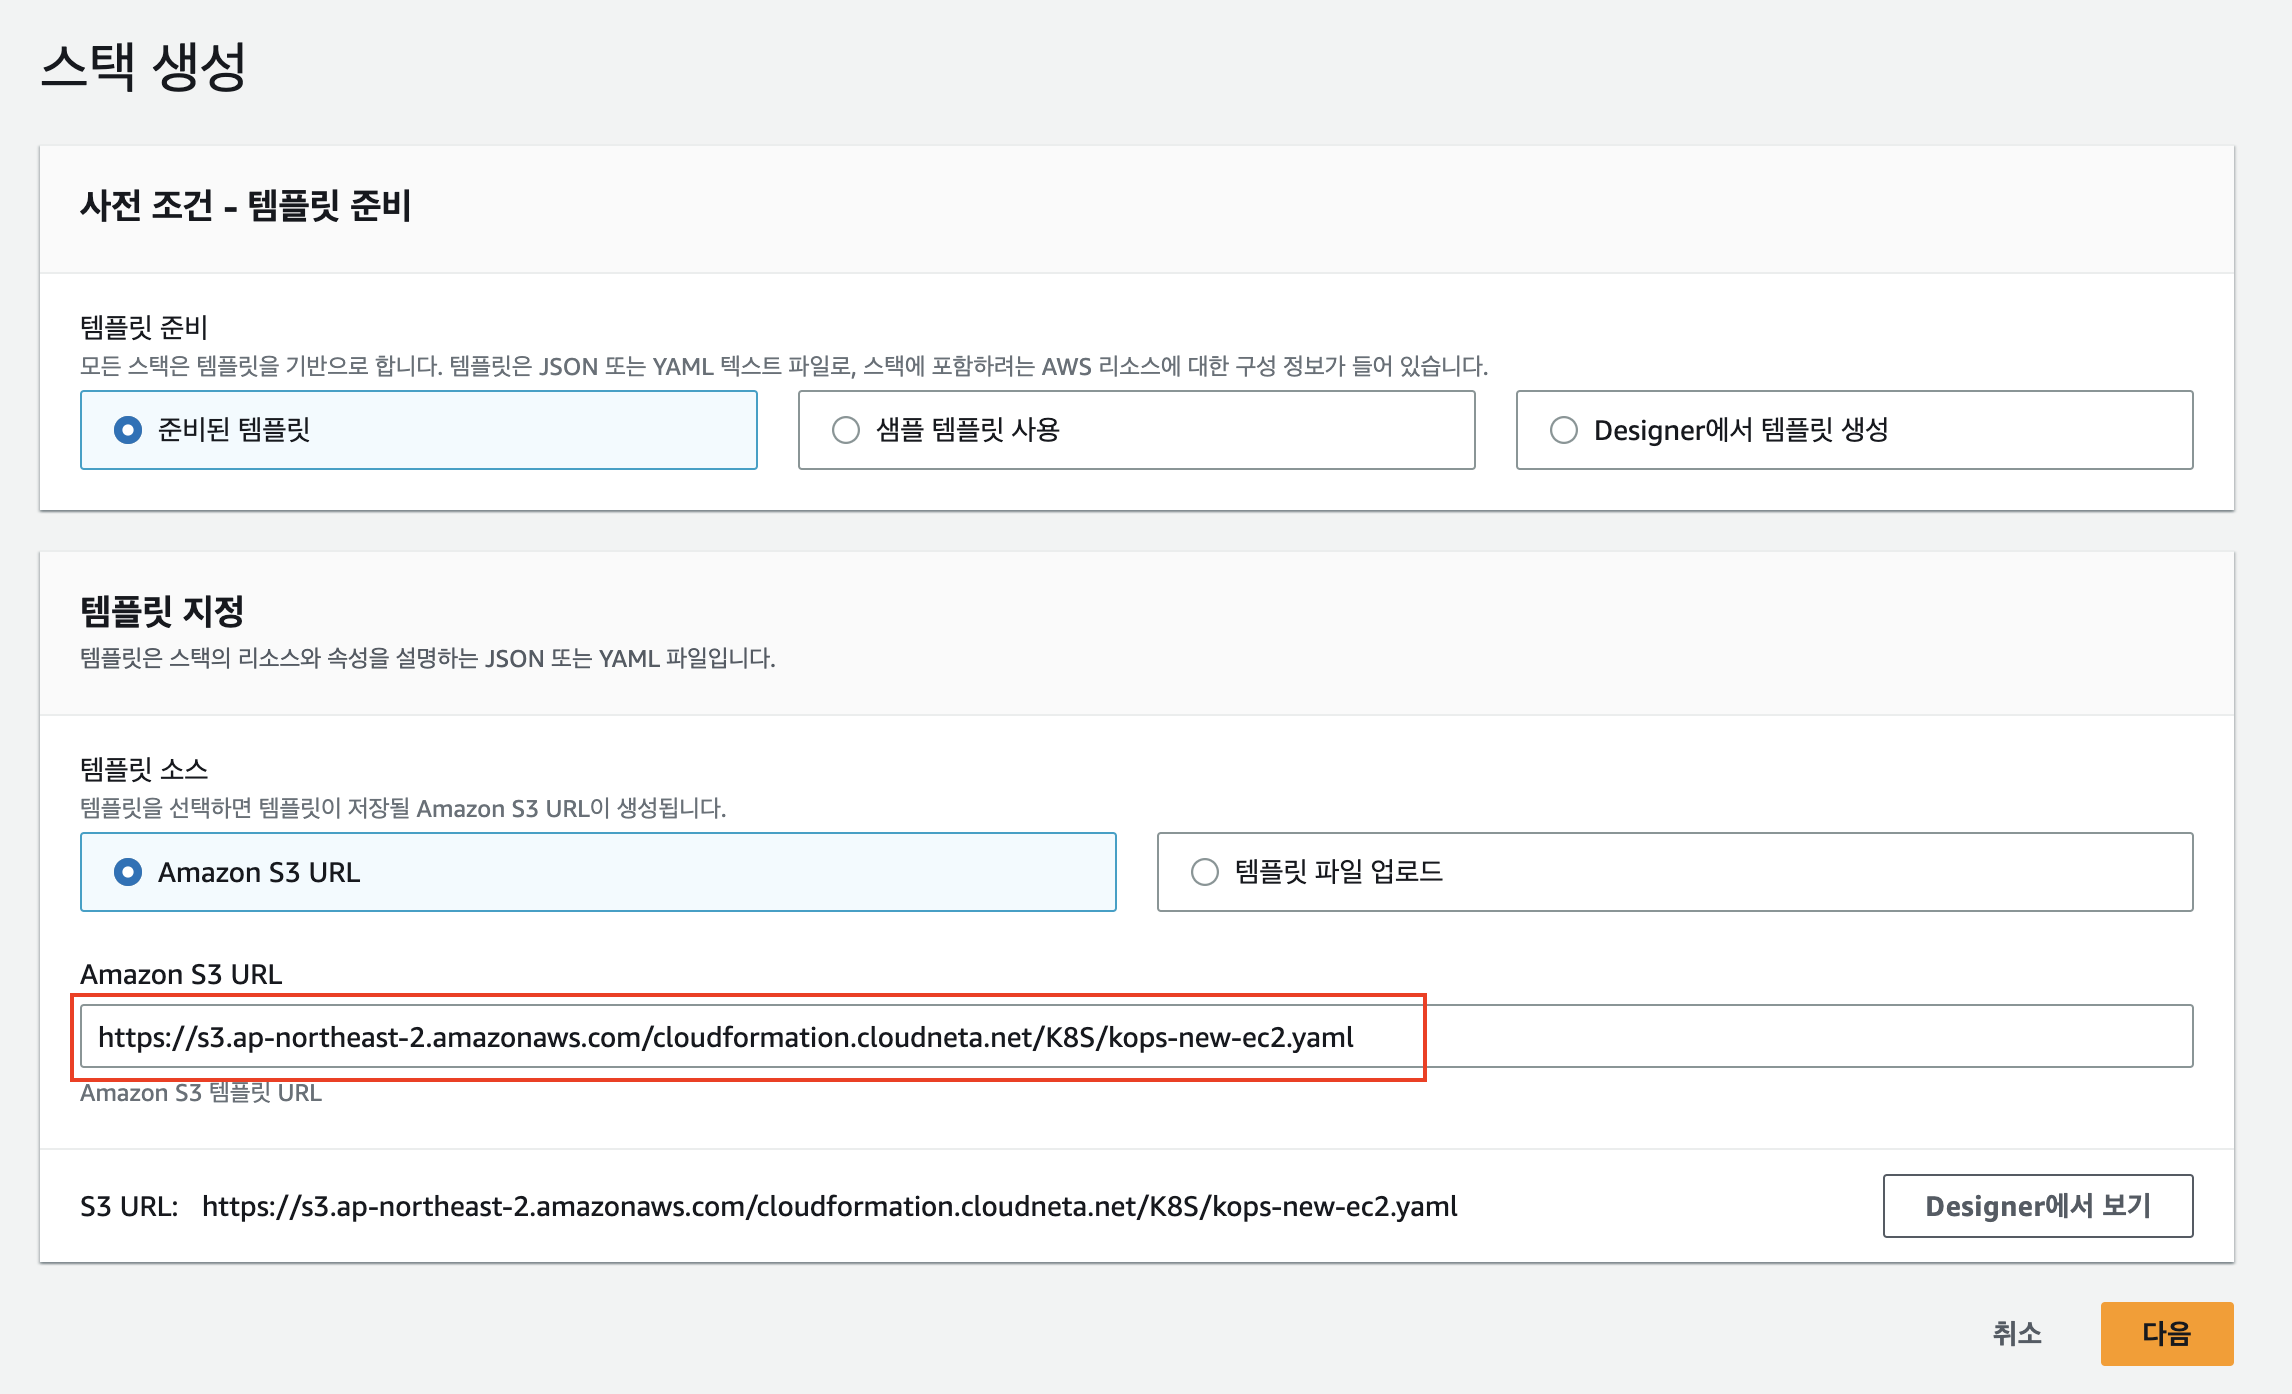Viewport: 2292px width, 1394px height.
Task: Click the S3 URL summary text at bottom
Action: tap(828, 1206)
